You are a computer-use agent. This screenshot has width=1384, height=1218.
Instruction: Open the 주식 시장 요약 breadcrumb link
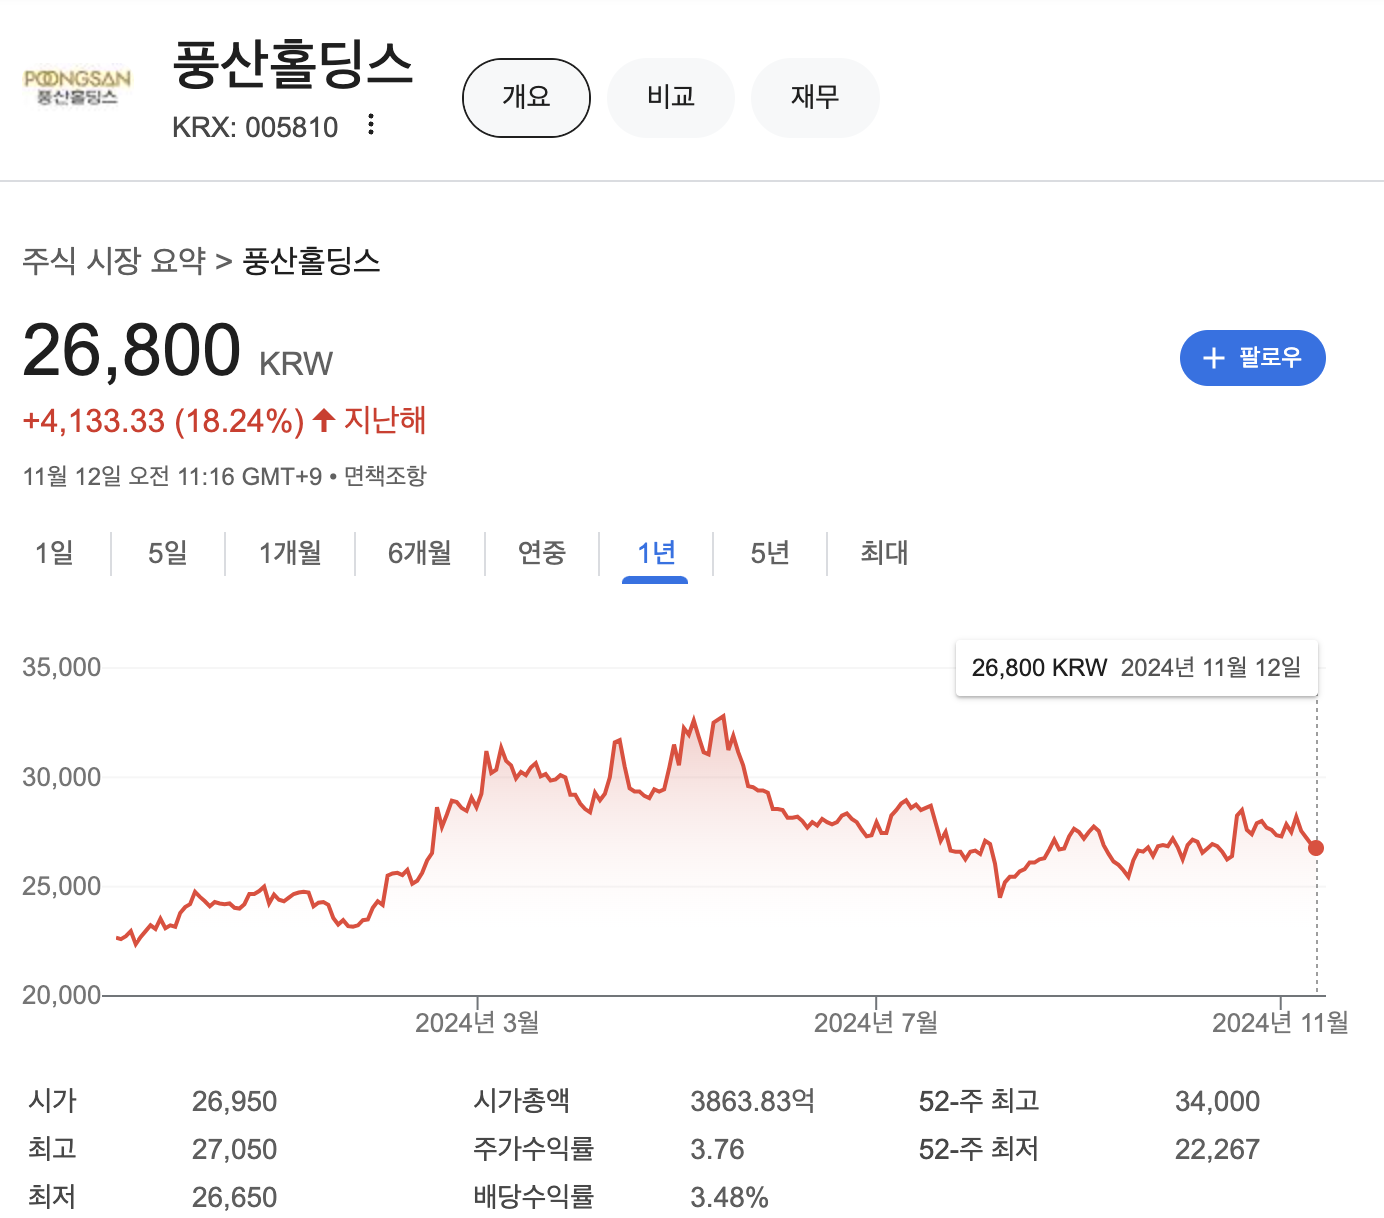pos(114,262)
